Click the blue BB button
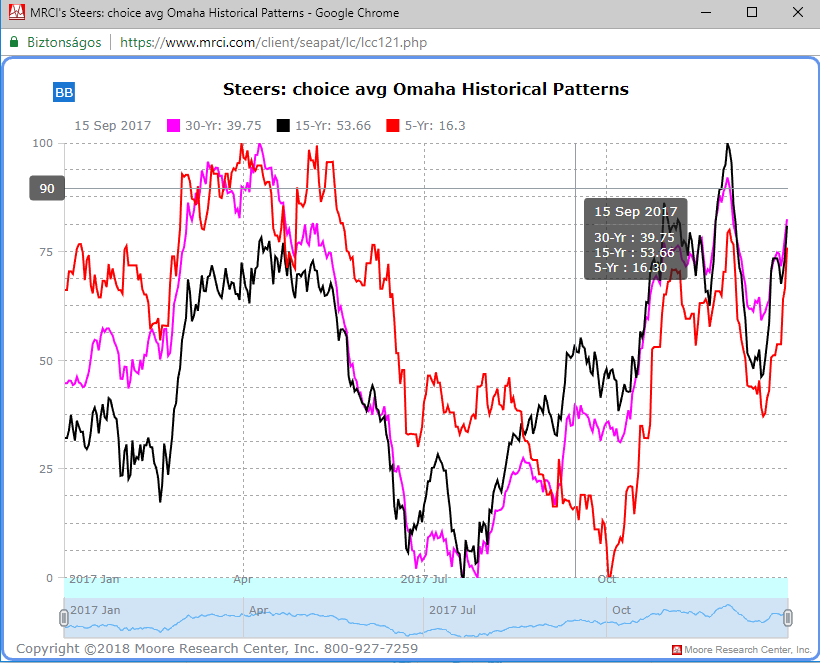Screen dimensions: 820x663 click(64, 92)
